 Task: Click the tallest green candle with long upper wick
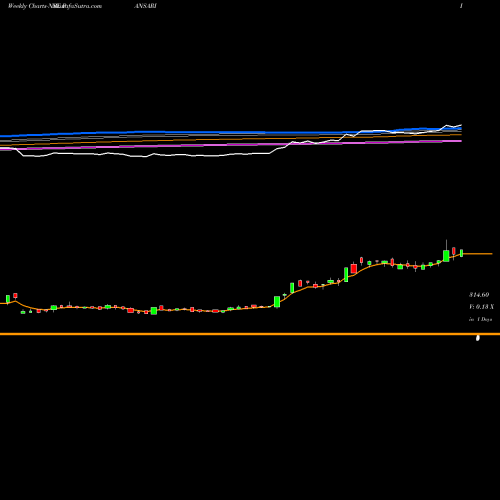click(446, 251)
